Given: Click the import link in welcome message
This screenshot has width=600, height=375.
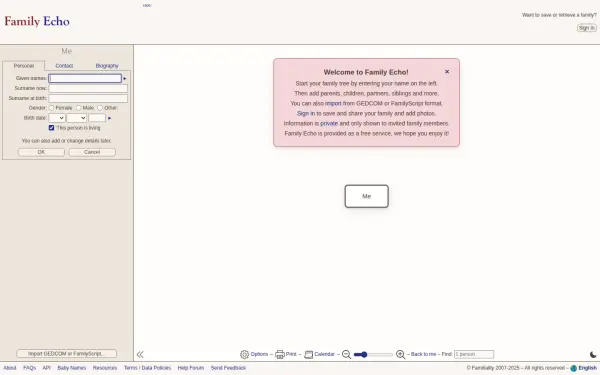Looking at the screenshot, I should pyautogui.click(x=333, y=103).
